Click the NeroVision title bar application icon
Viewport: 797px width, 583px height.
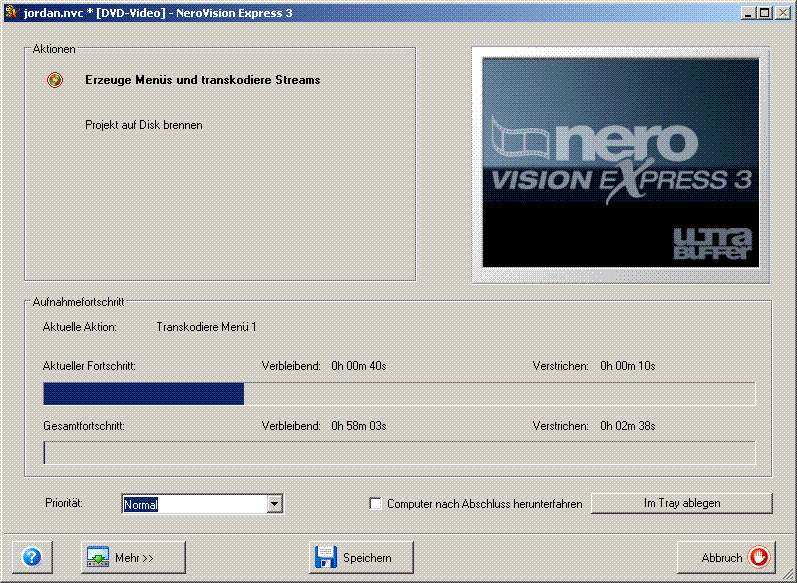[x=12, y=11]
